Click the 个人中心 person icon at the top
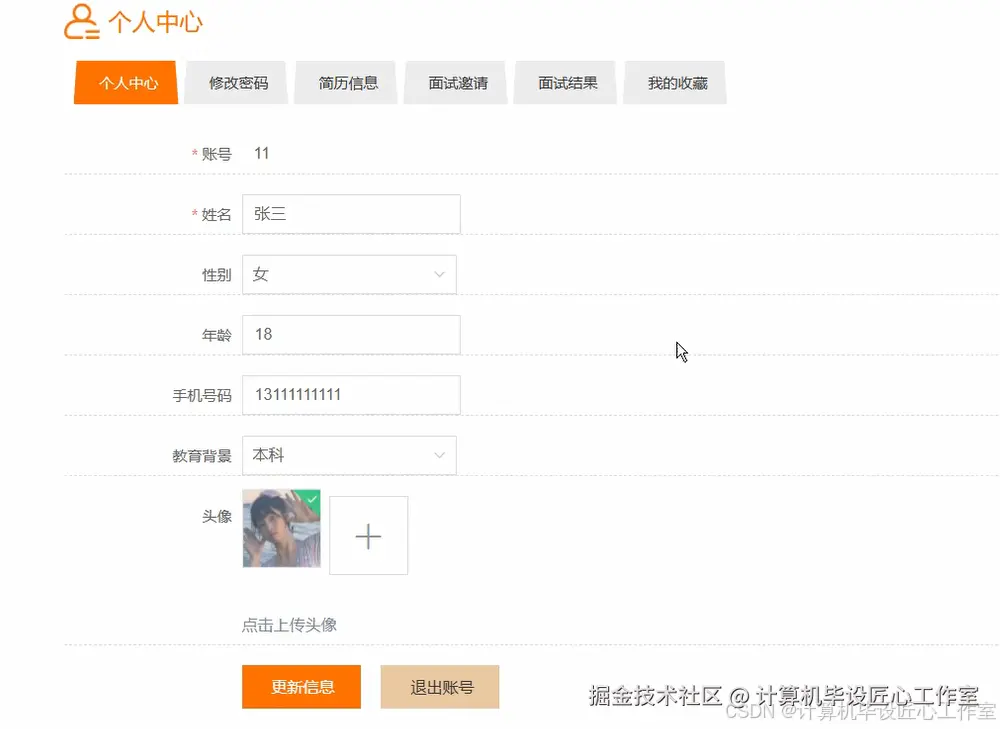The height and width of the screenshot is (729, 1000). point(82,22)
